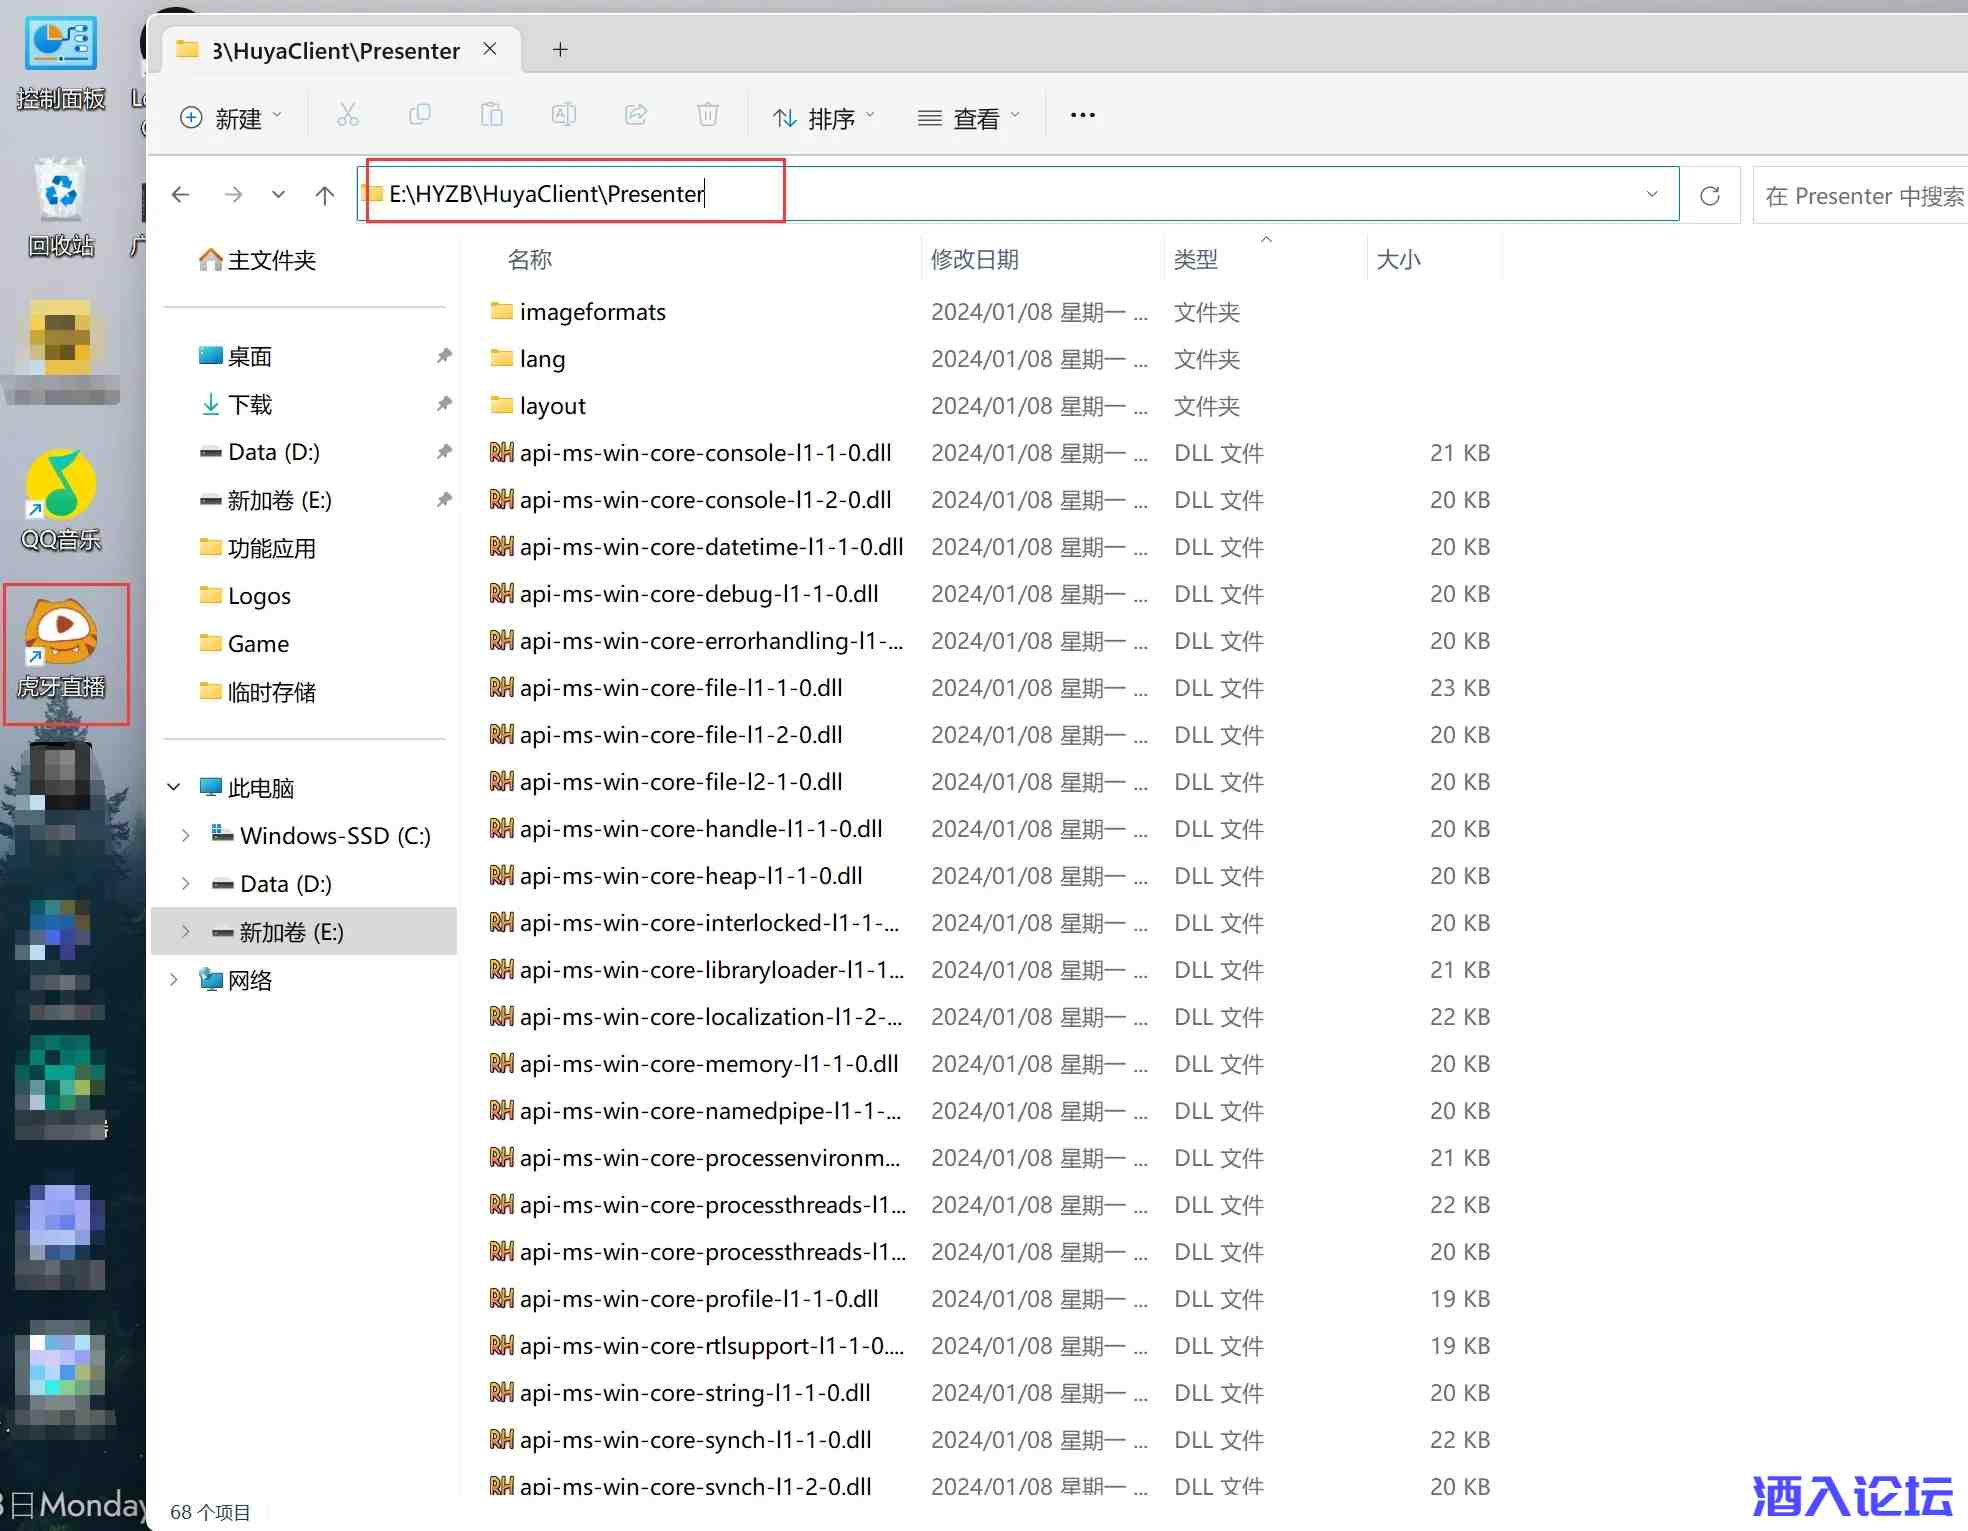Click the Cut scissors icon in toolbar
Image resolution: width=1968 pixels, height=1531 pixels.
[347, 116]
